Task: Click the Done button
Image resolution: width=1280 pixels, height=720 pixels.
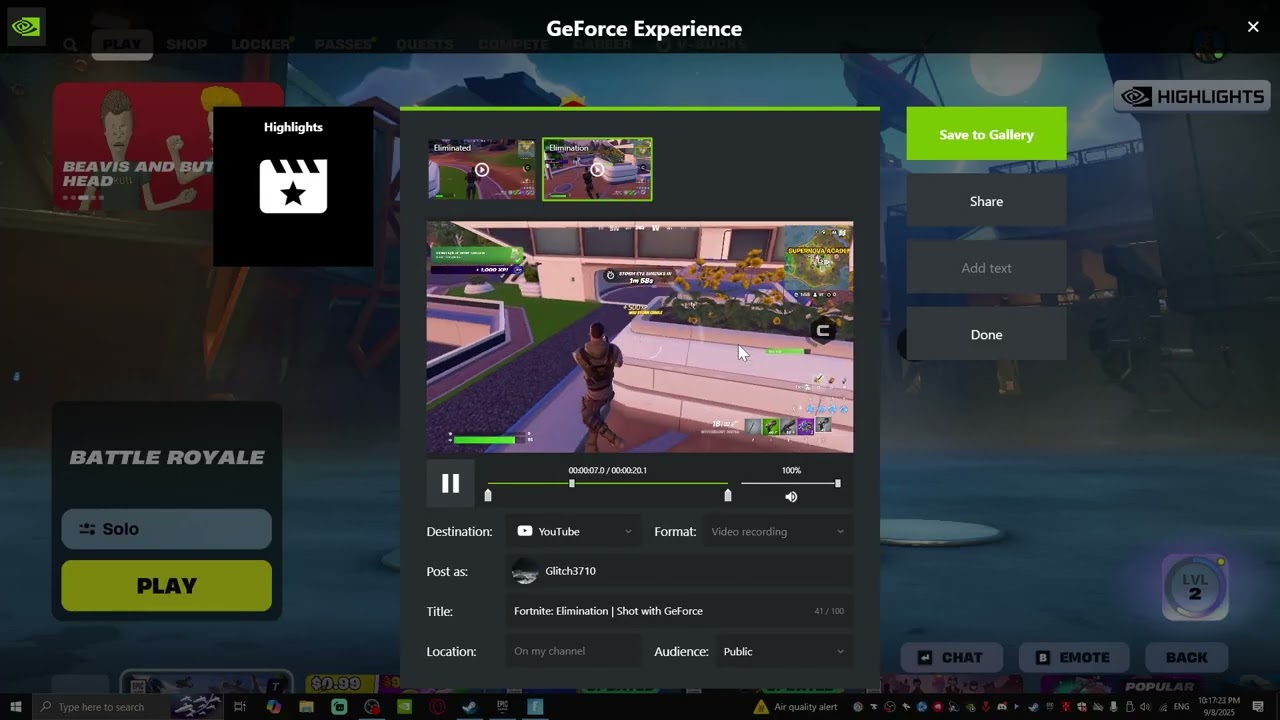Action: [x=986, y=334]
